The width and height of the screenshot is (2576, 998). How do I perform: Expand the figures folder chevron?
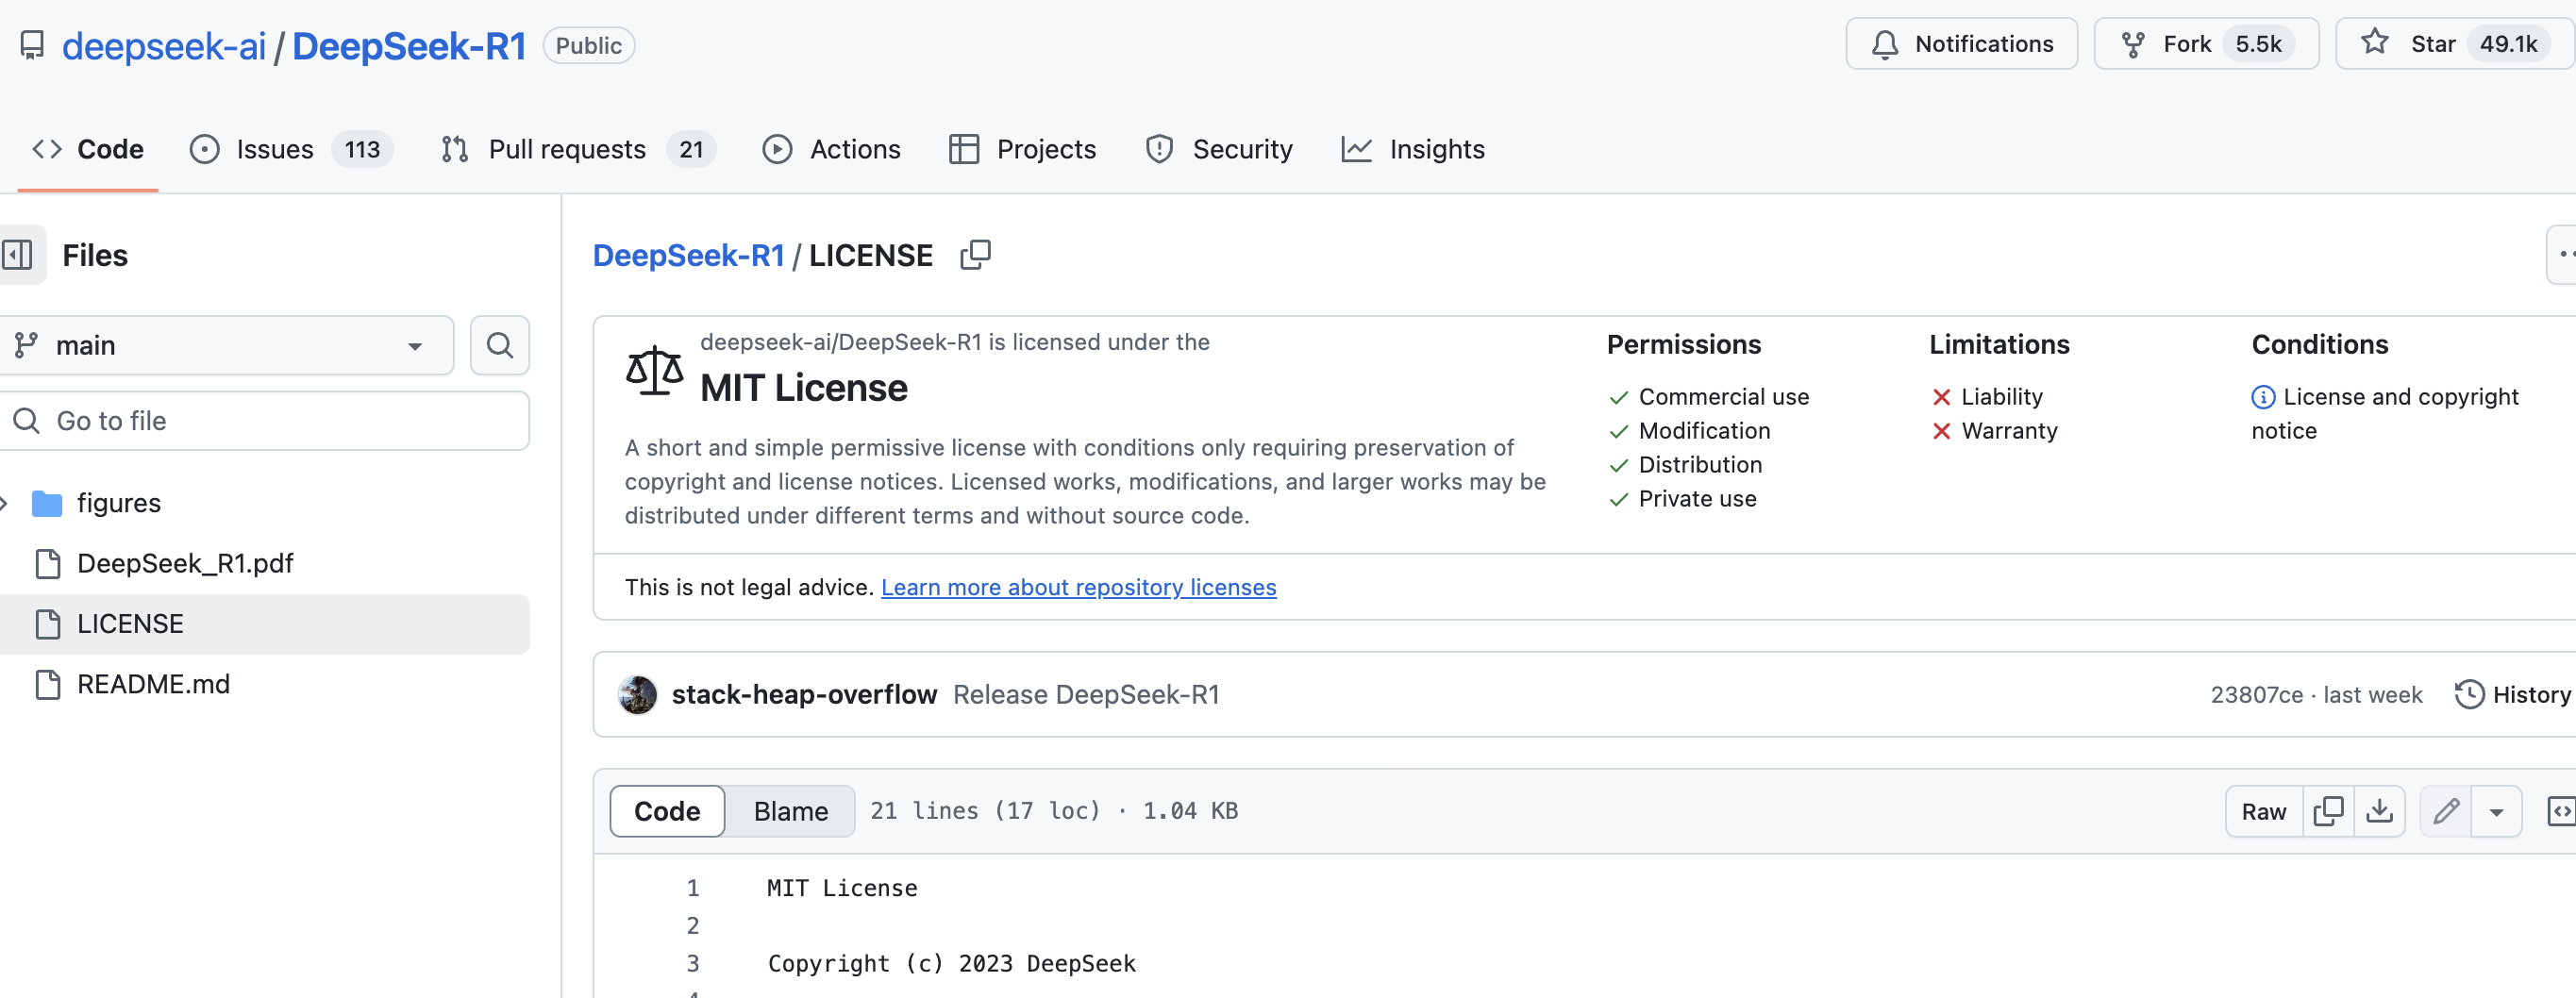click(5, 503)
